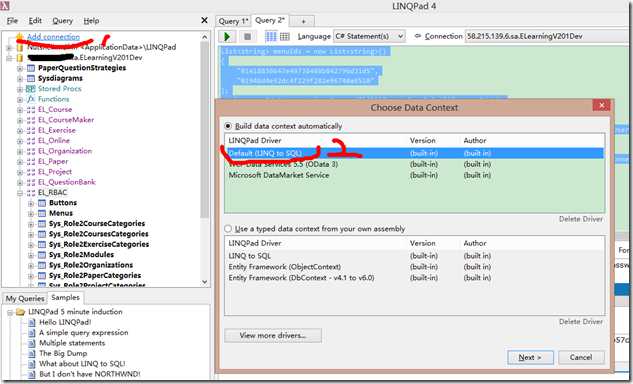Expand the EL_QuestionBank schema node

(19, 183)
